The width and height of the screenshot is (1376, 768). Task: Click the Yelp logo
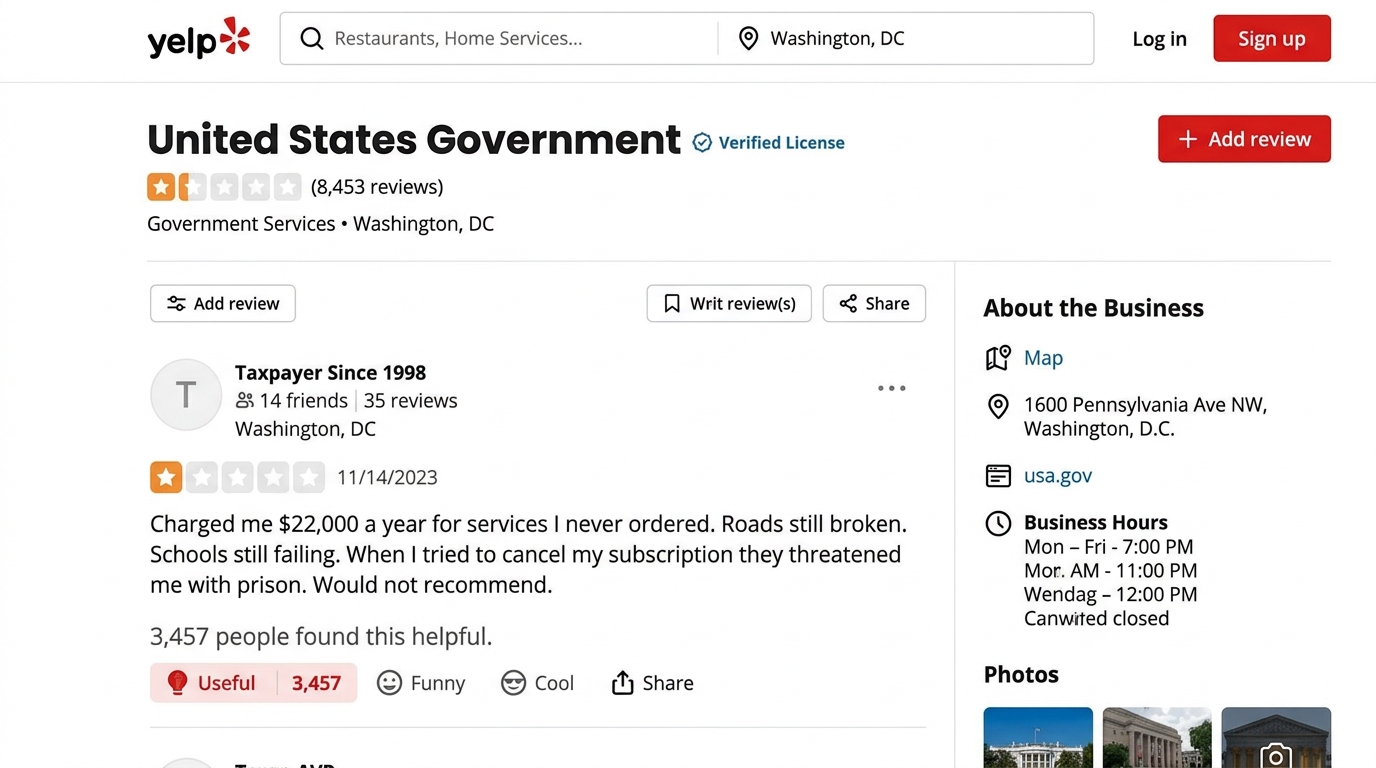(198, 39)
